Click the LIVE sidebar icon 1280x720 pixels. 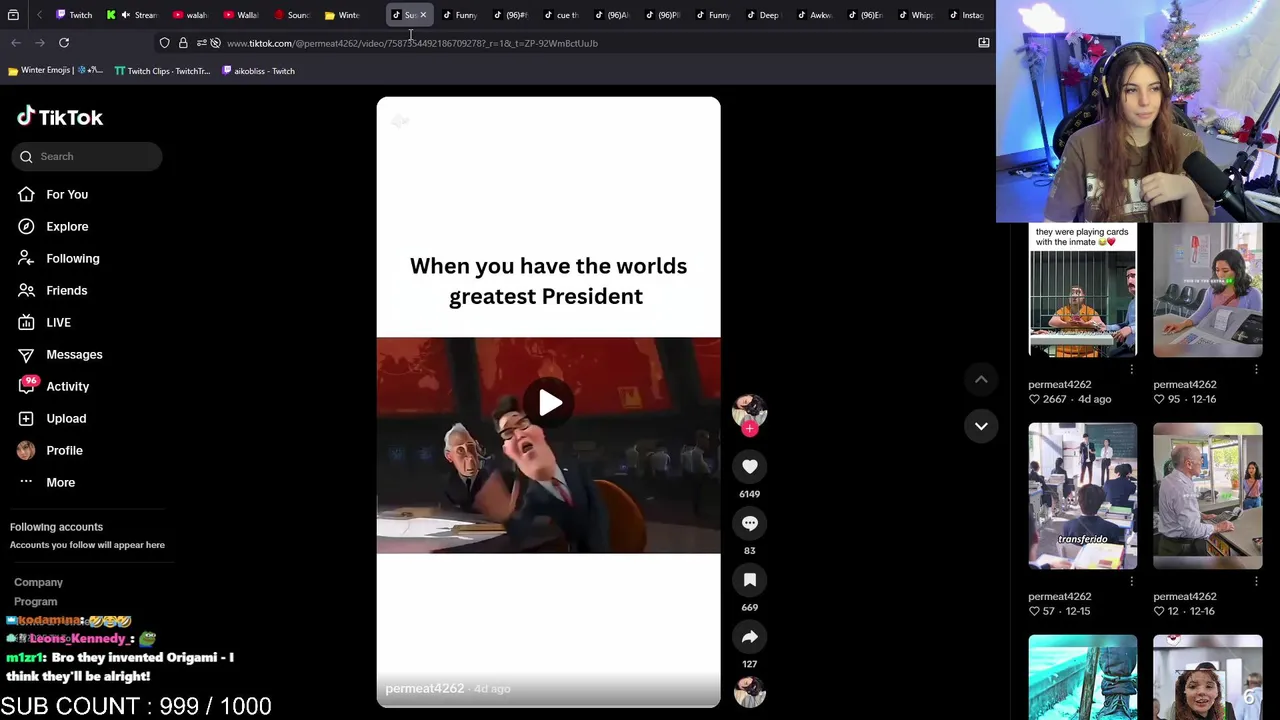pyautogui.click(x=27, y=322)
